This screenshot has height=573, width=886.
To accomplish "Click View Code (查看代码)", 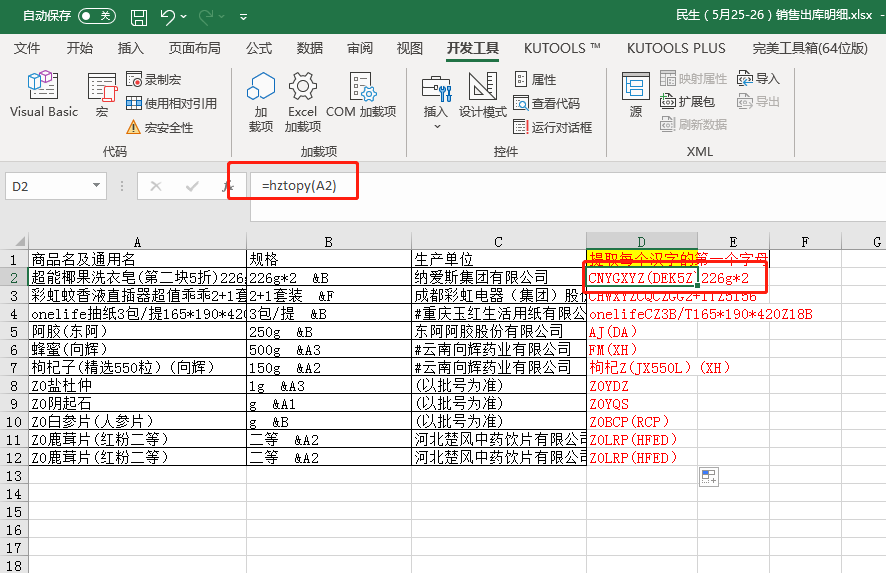I will (x=546, y=103).
